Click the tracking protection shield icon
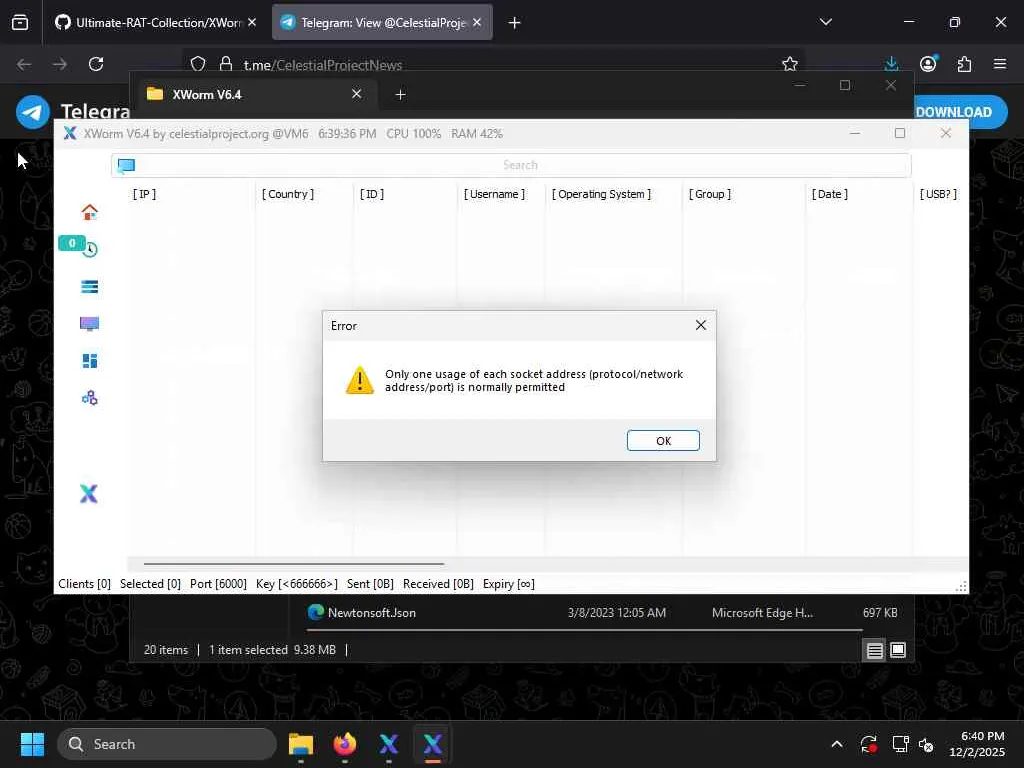This screenshot has width=1024, height=768. point(198,64)
